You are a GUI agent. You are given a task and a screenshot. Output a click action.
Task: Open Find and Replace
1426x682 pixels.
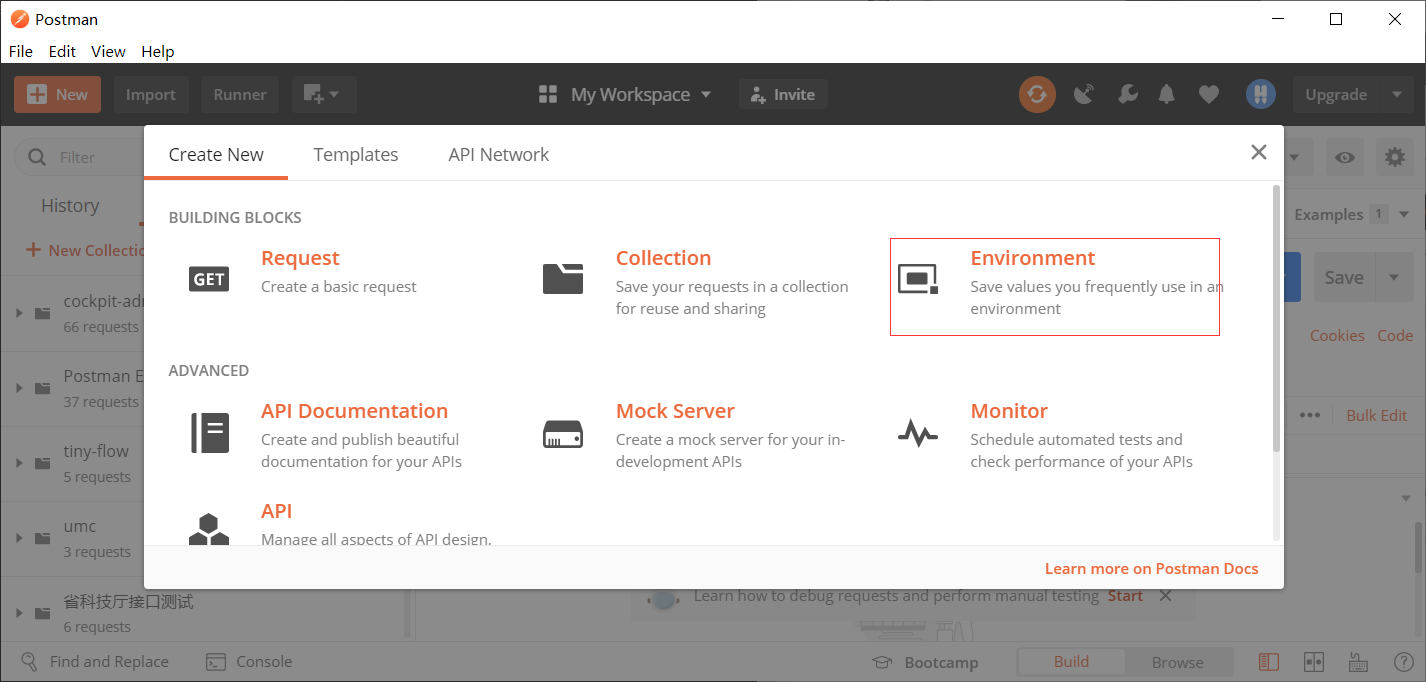(96, 662)
